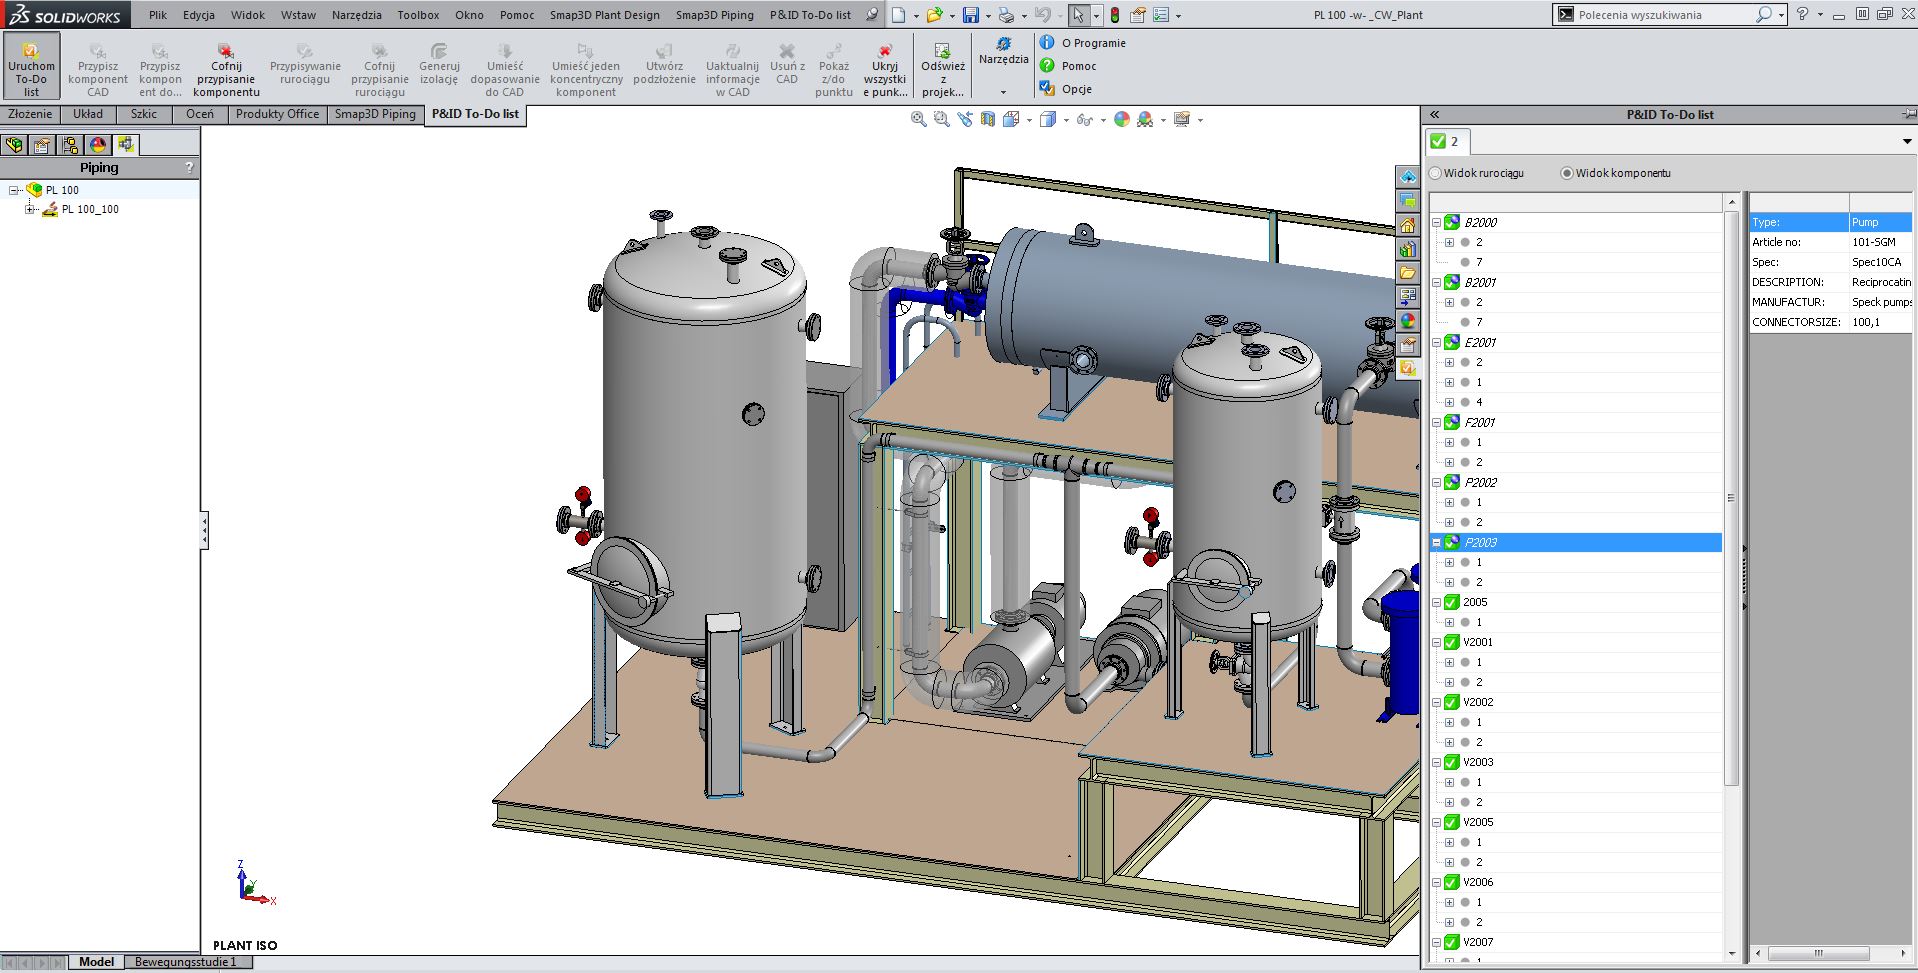The width and height of the screenshot is (1918, 973).
Task: Click Custom Properties icon in task pane
Action: (x=1408, y=345)
